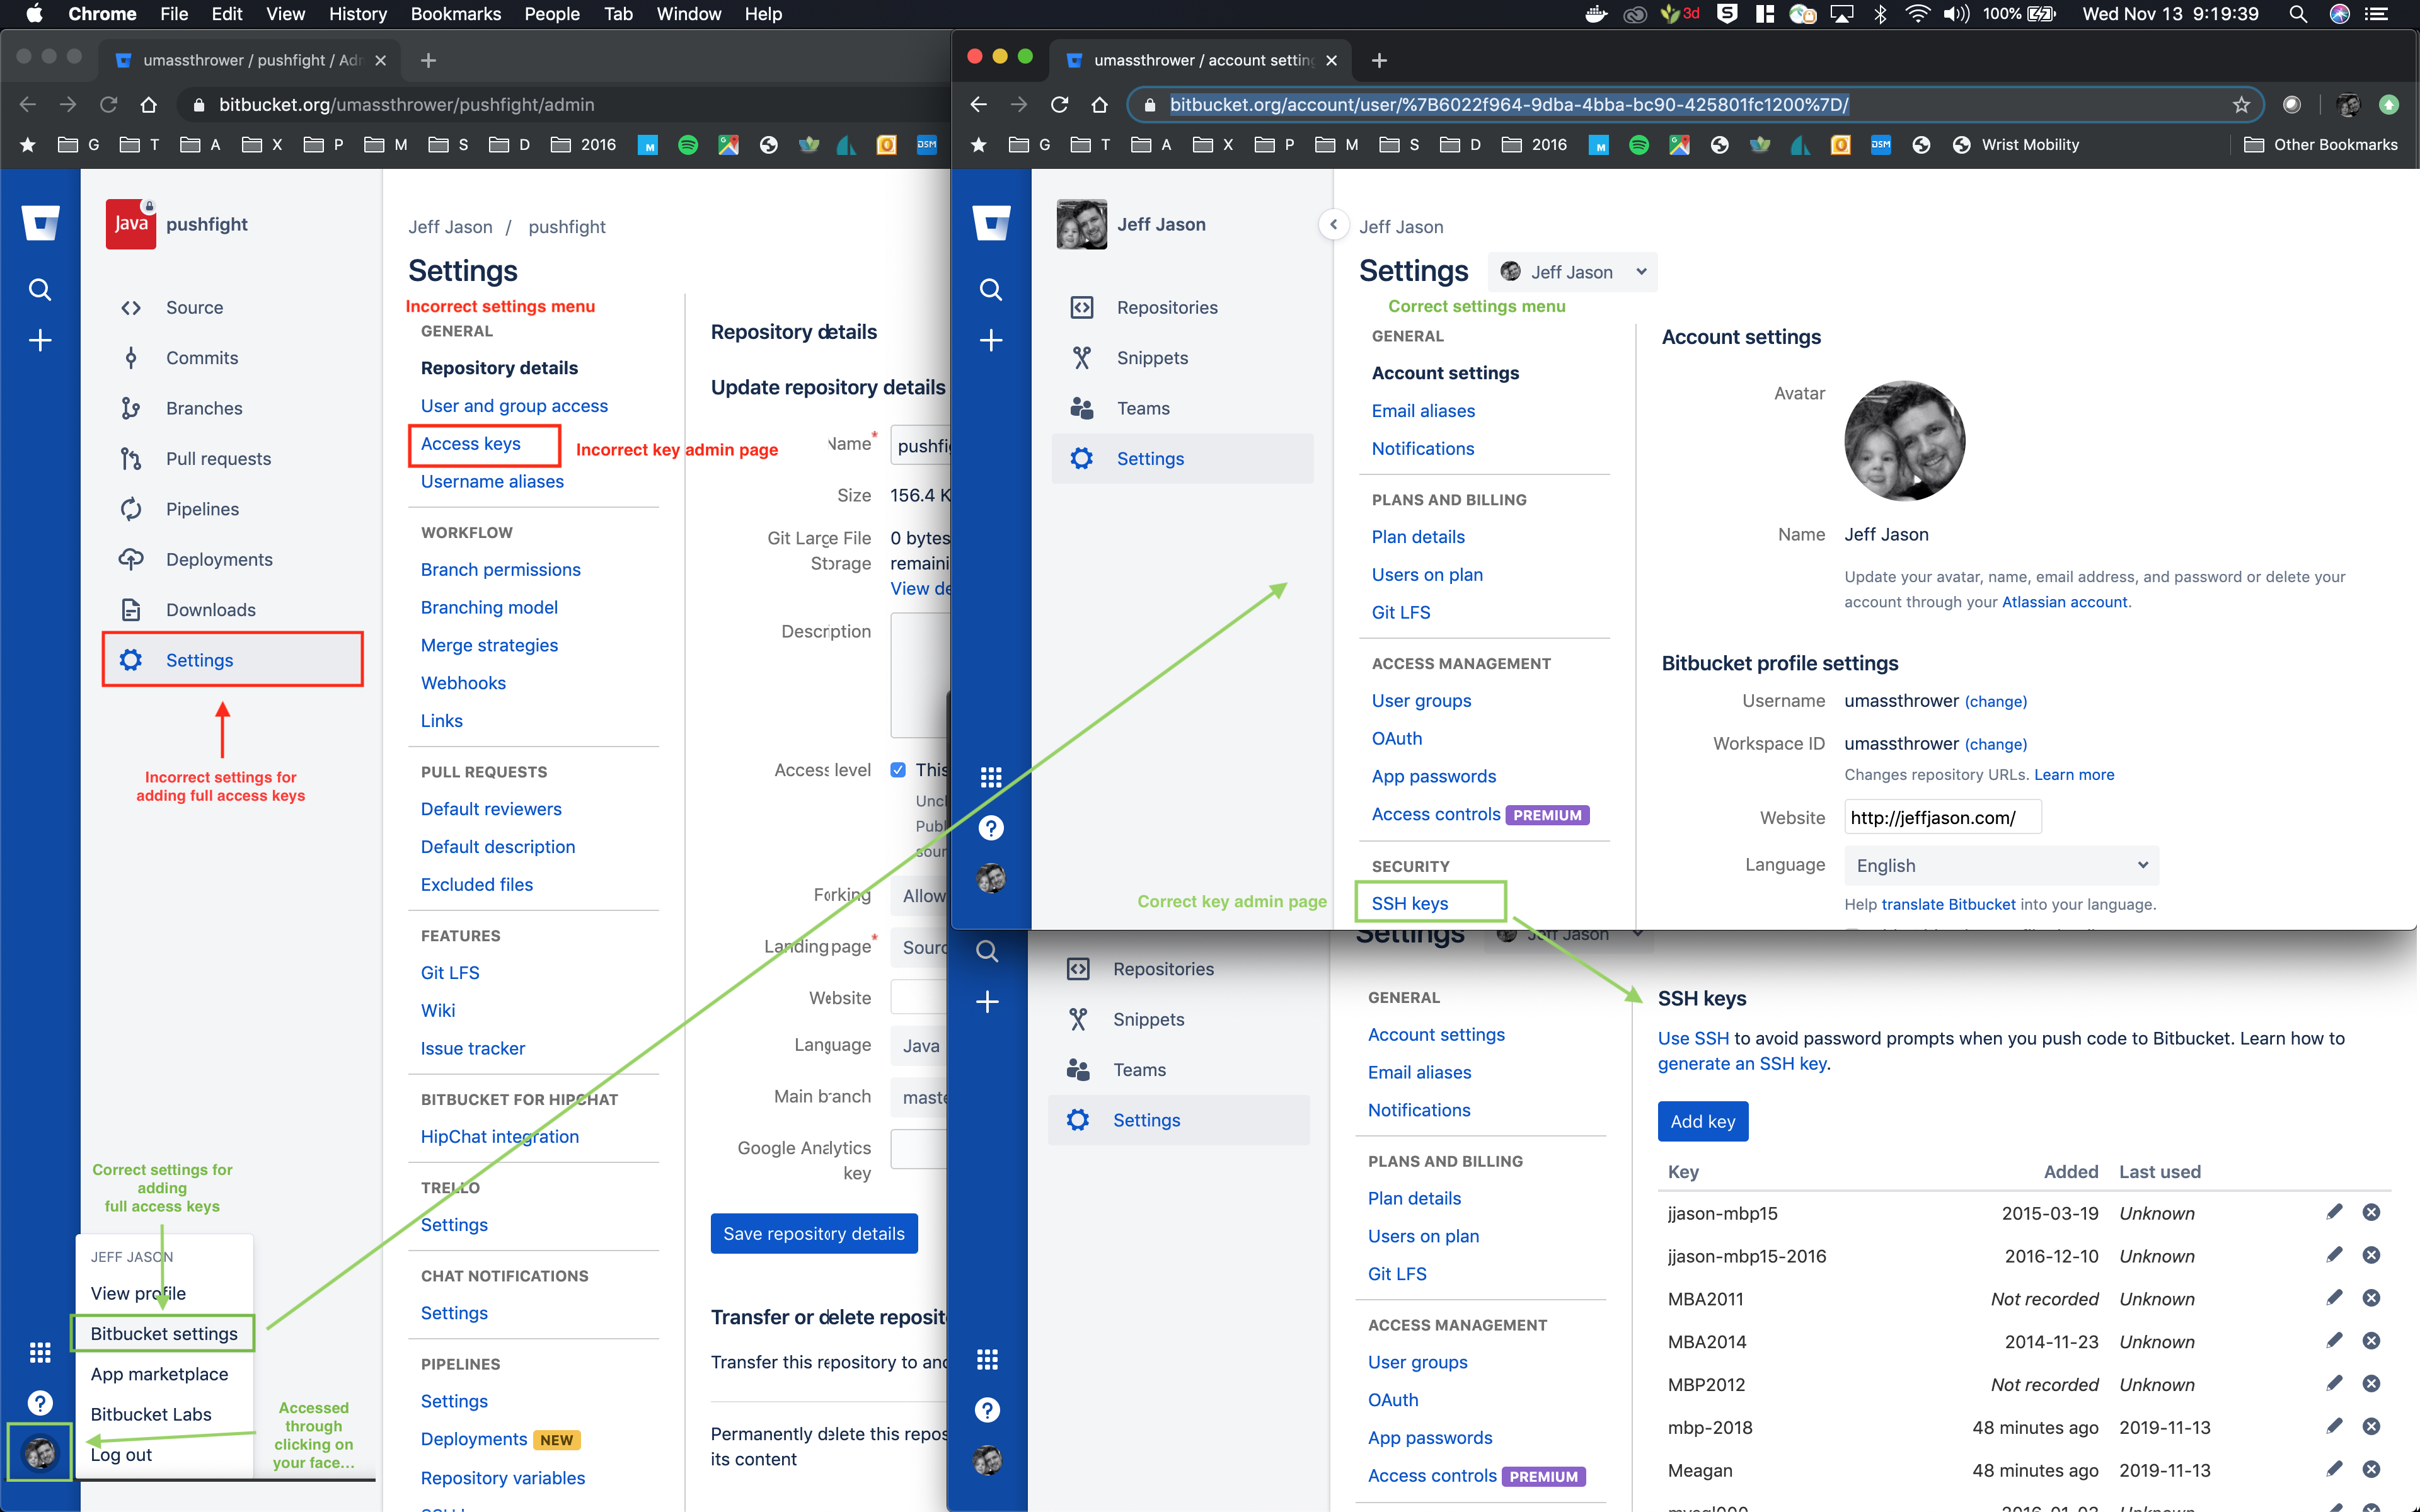Open the Repository variables link
The width and height of the screenshot is (2420, 1512).
click(502, 1478)
